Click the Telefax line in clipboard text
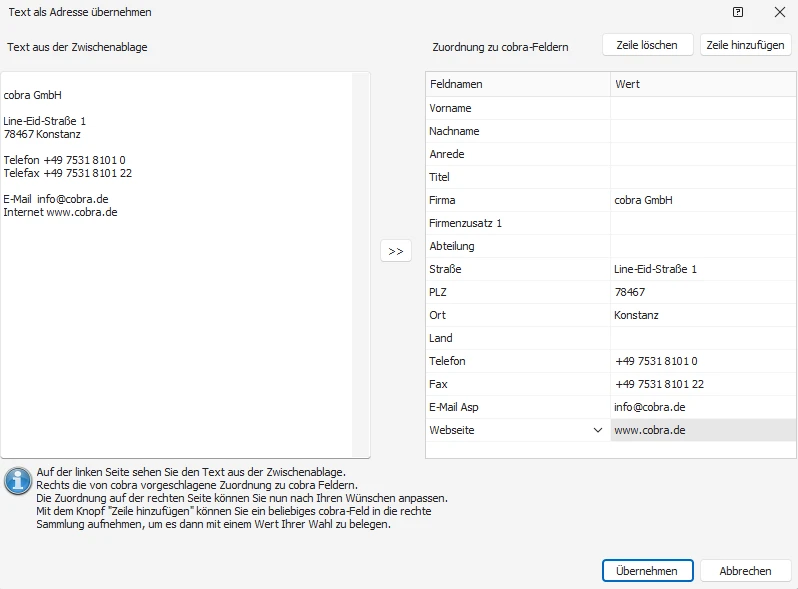This screenshot has width=798, height=589. coord(68,173)
